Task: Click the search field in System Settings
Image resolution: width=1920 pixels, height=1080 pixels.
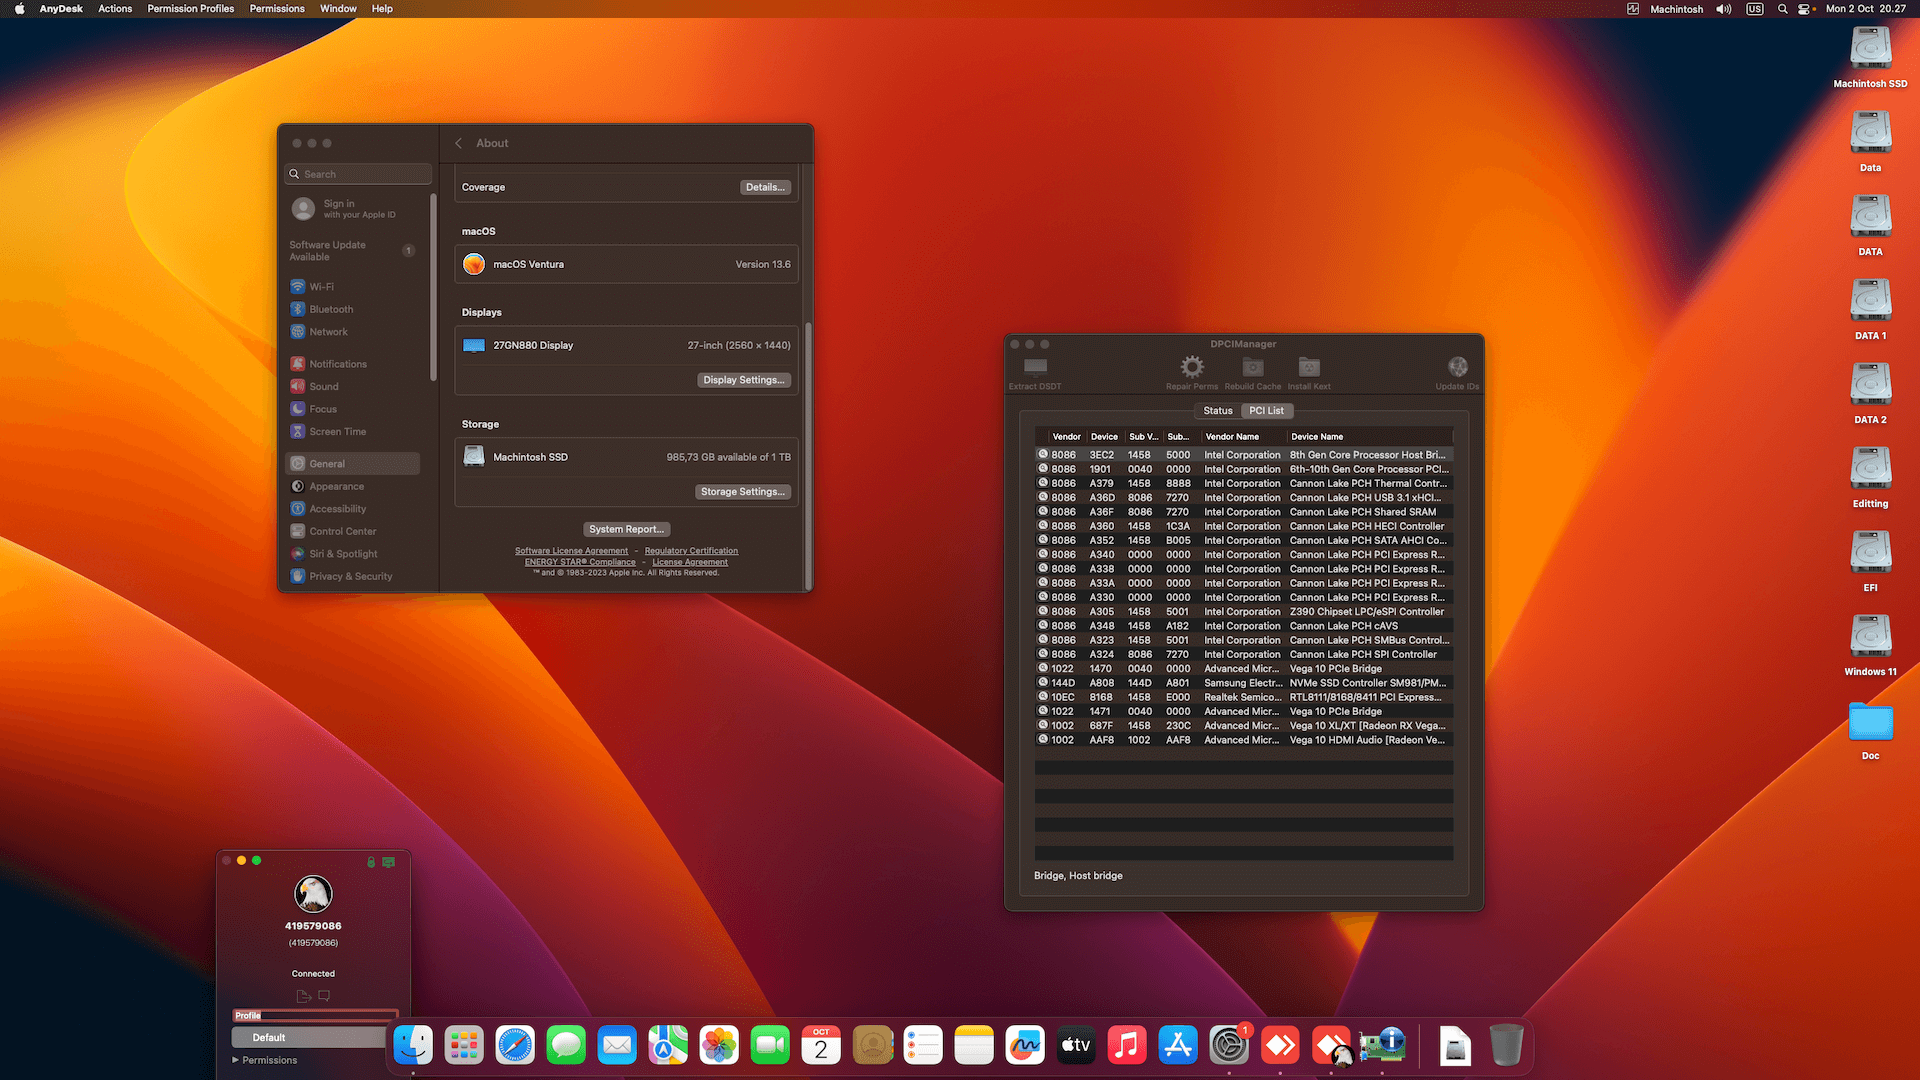Action: pos(357,173)
